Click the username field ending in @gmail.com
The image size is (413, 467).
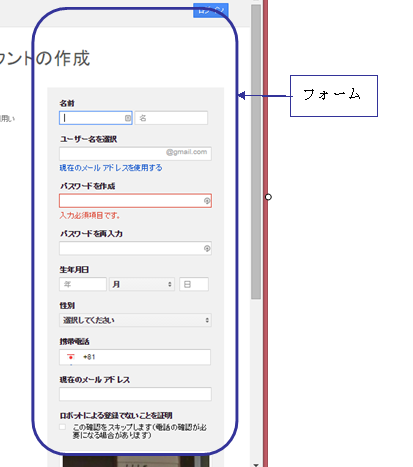135,153
